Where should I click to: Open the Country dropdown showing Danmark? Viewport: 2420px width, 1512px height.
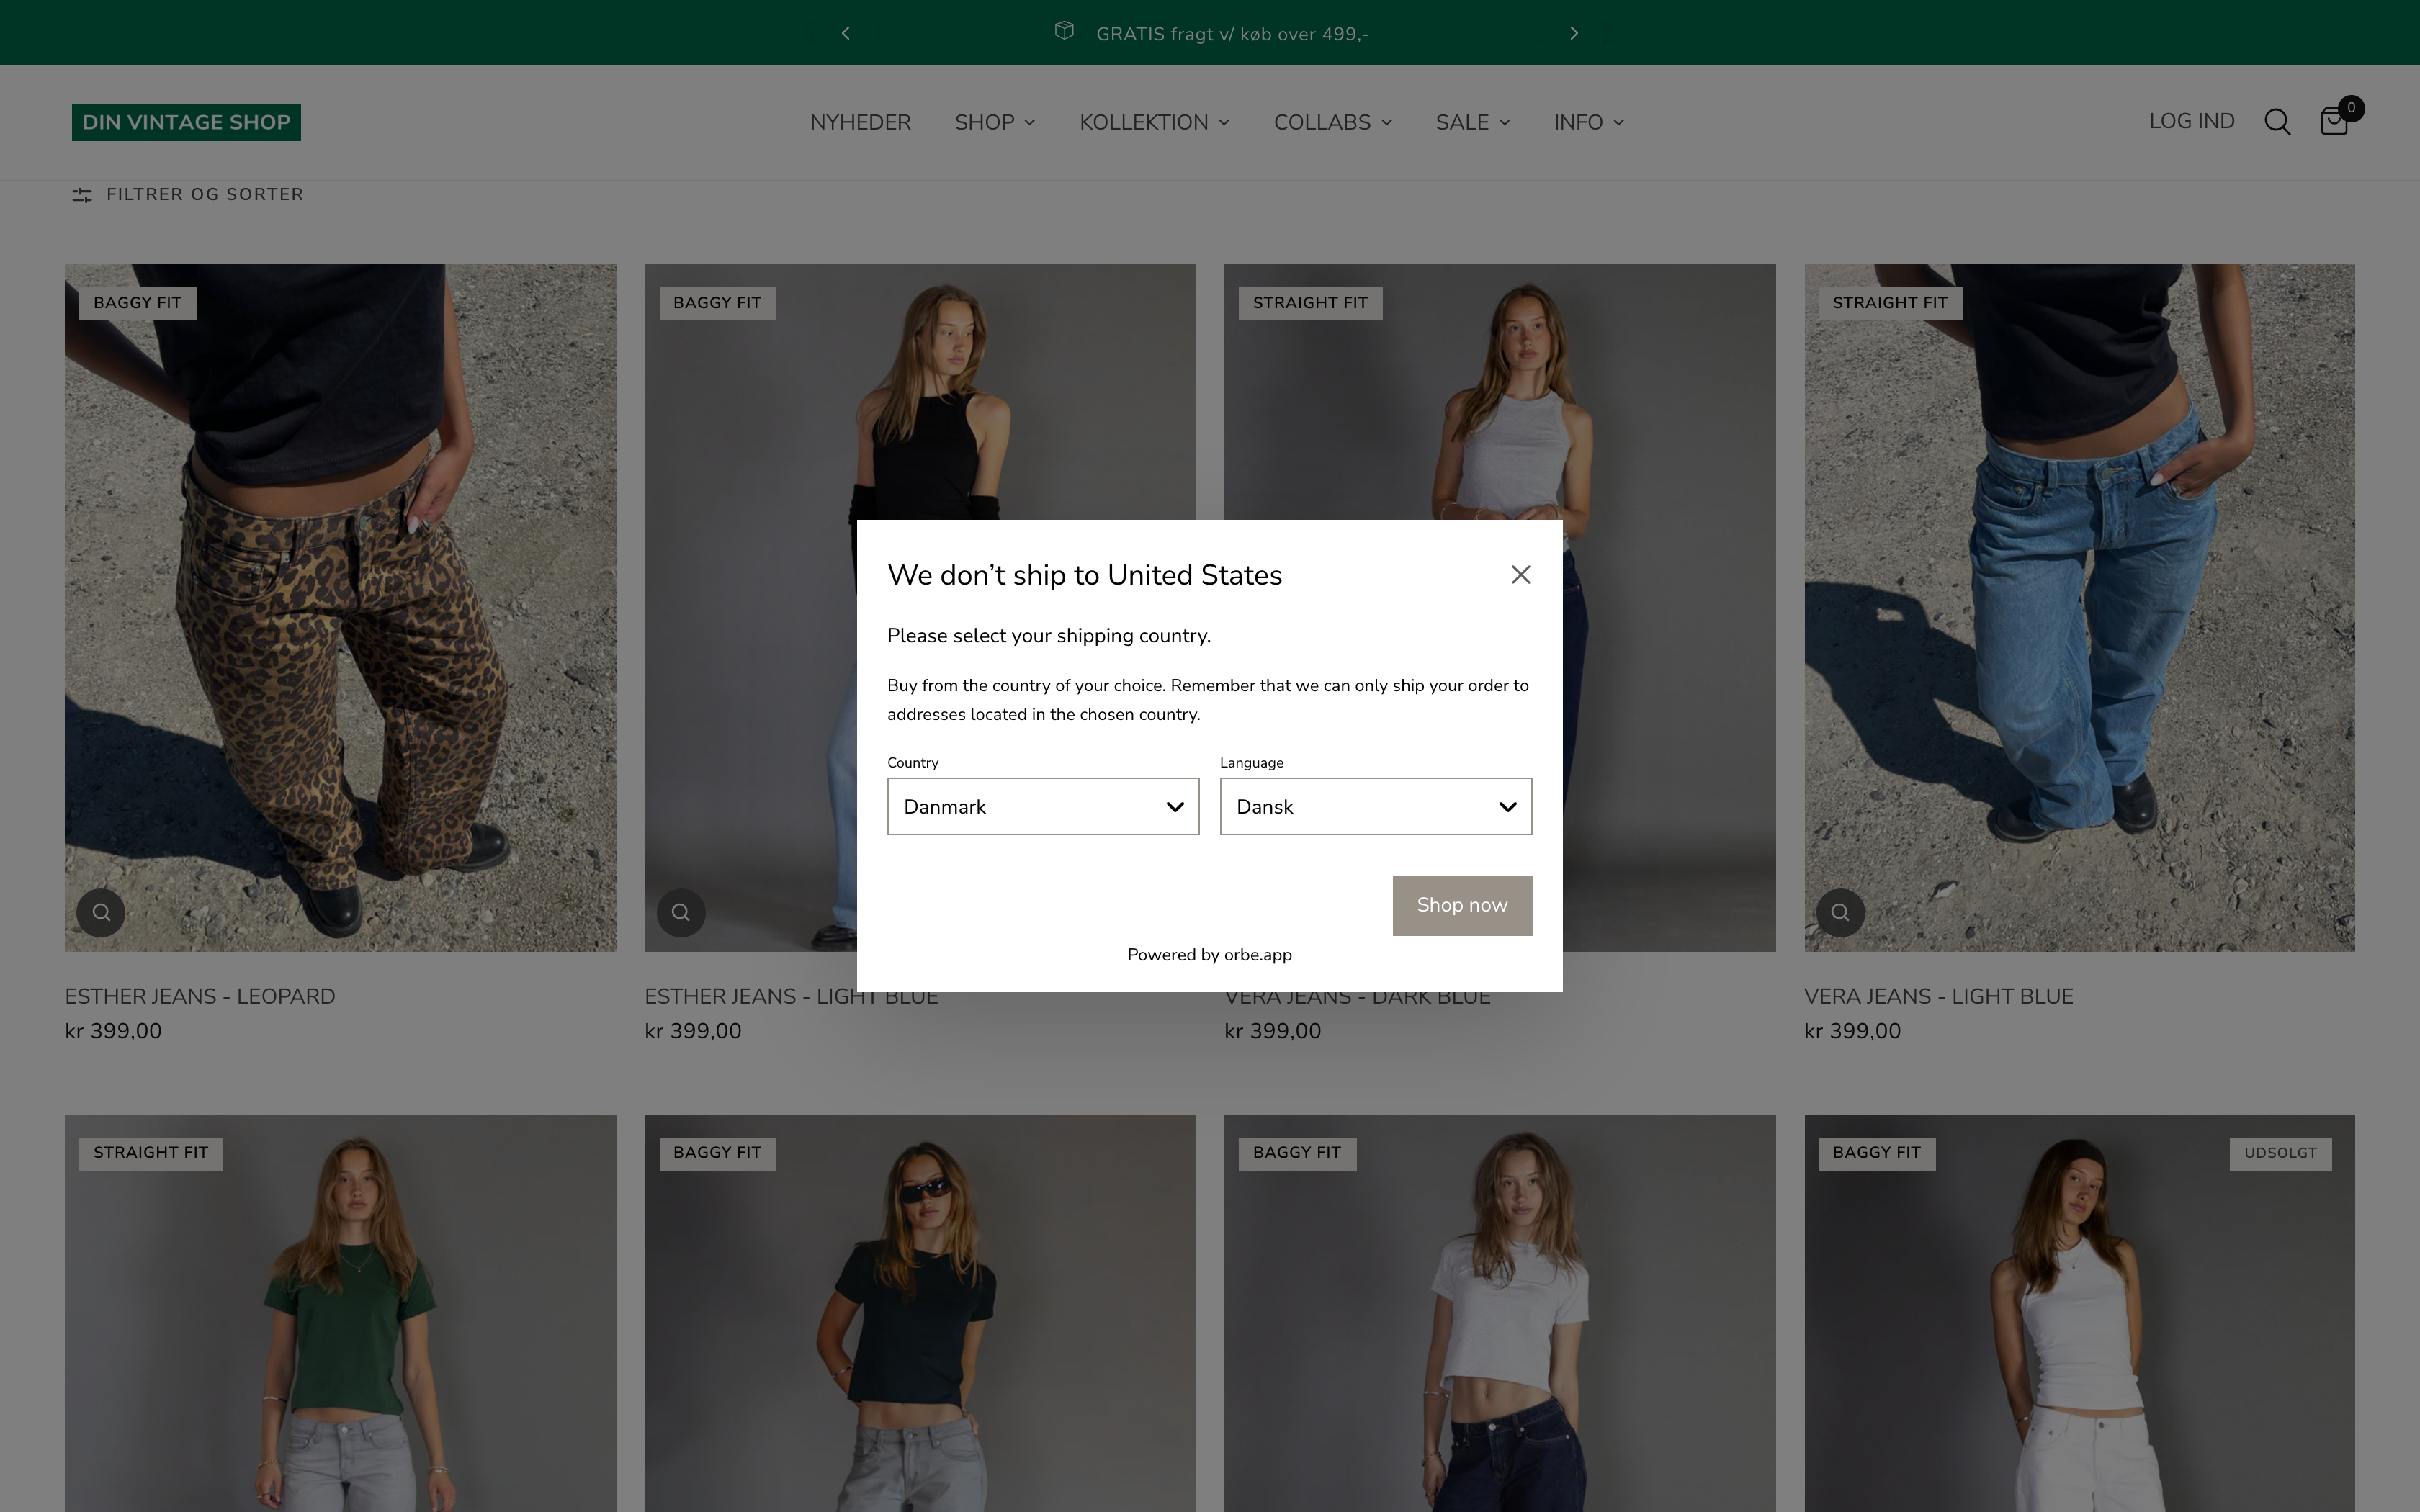[x=1042, y=806]
